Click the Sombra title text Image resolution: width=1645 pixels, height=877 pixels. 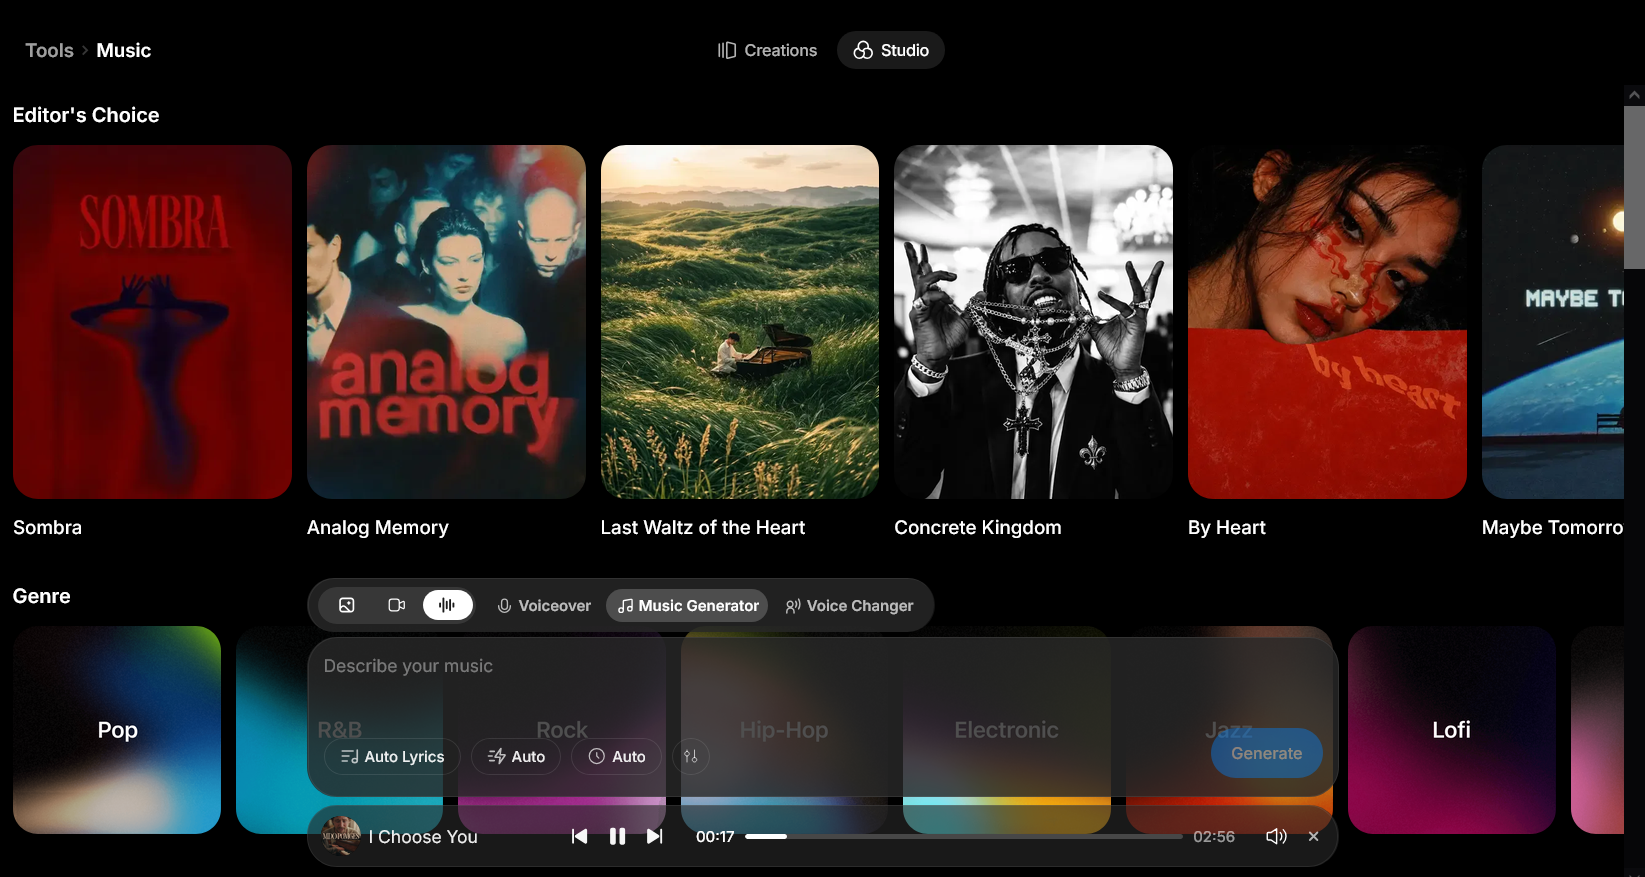point(47,527)
